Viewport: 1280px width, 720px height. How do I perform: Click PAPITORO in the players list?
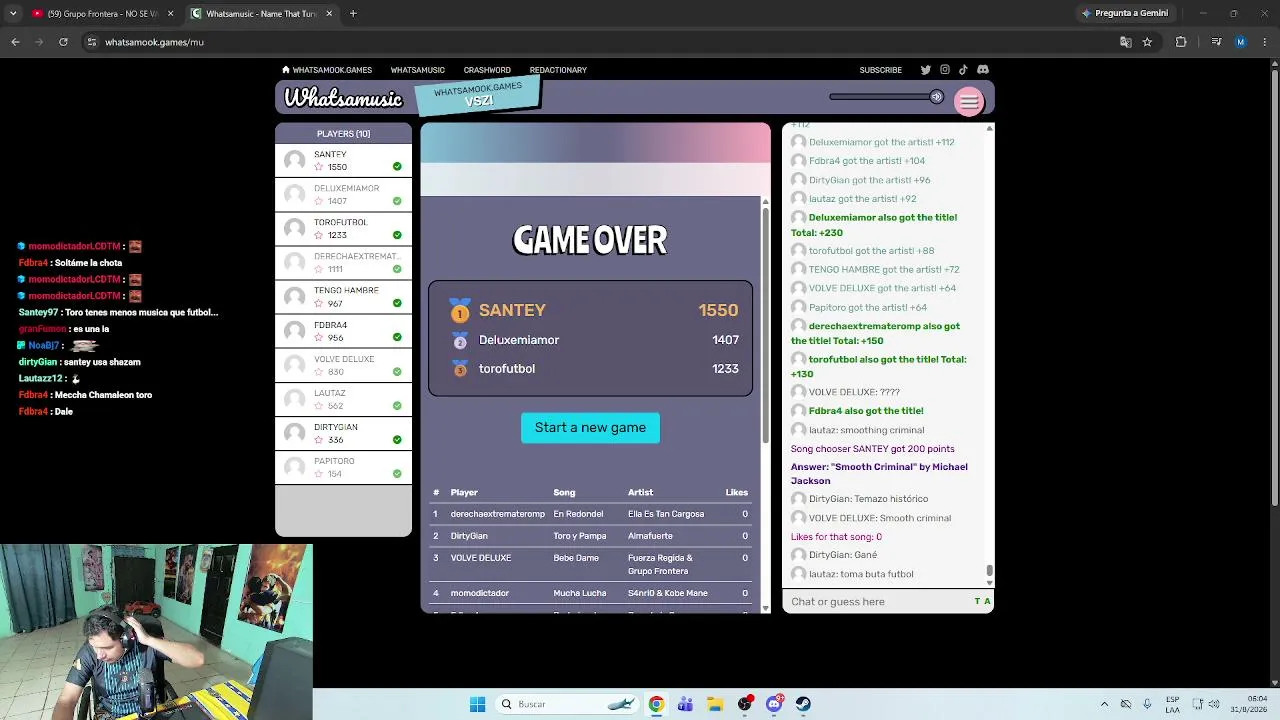[343, 467]
